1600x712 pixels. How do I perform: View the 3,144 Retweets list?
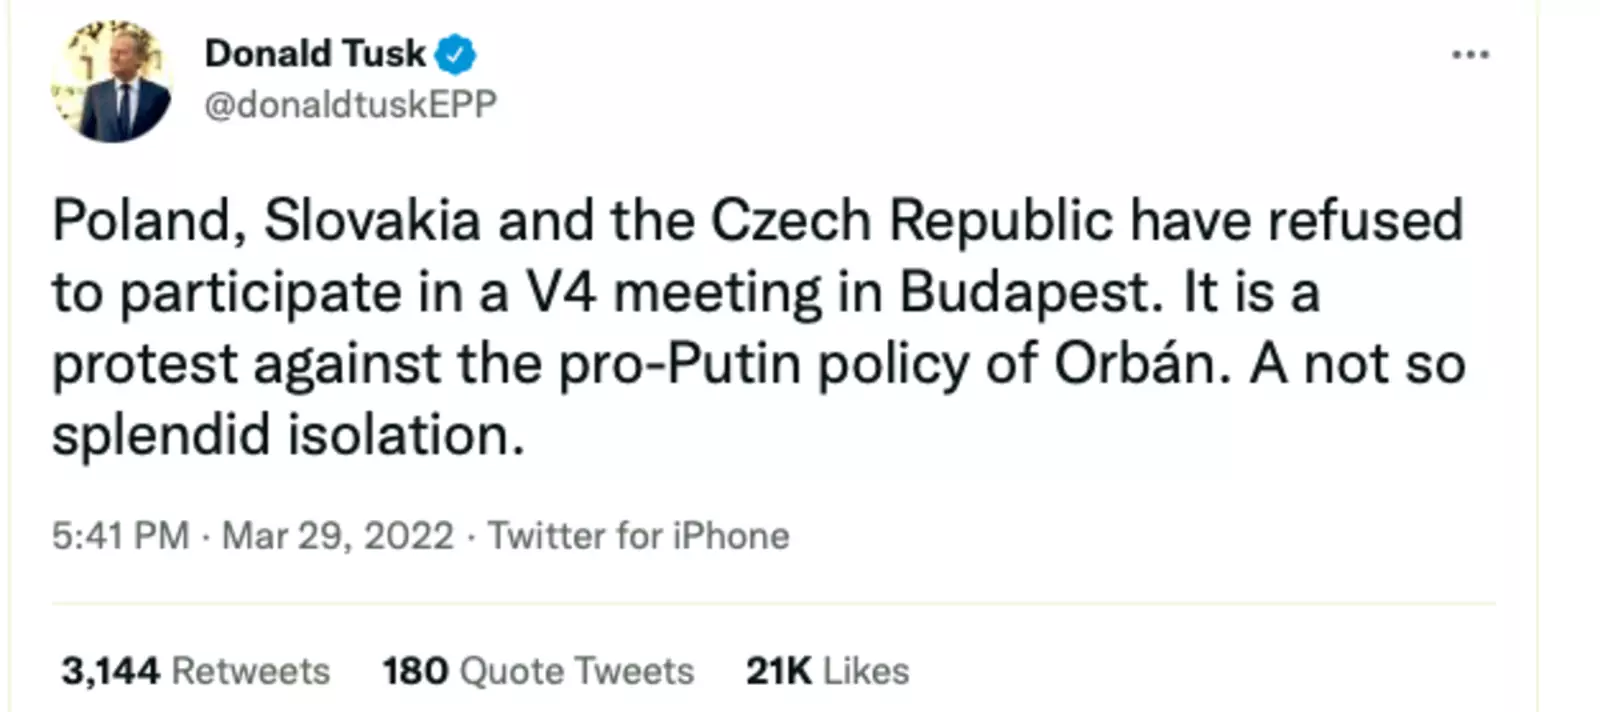pyautogui.click(x=195, y=671)
